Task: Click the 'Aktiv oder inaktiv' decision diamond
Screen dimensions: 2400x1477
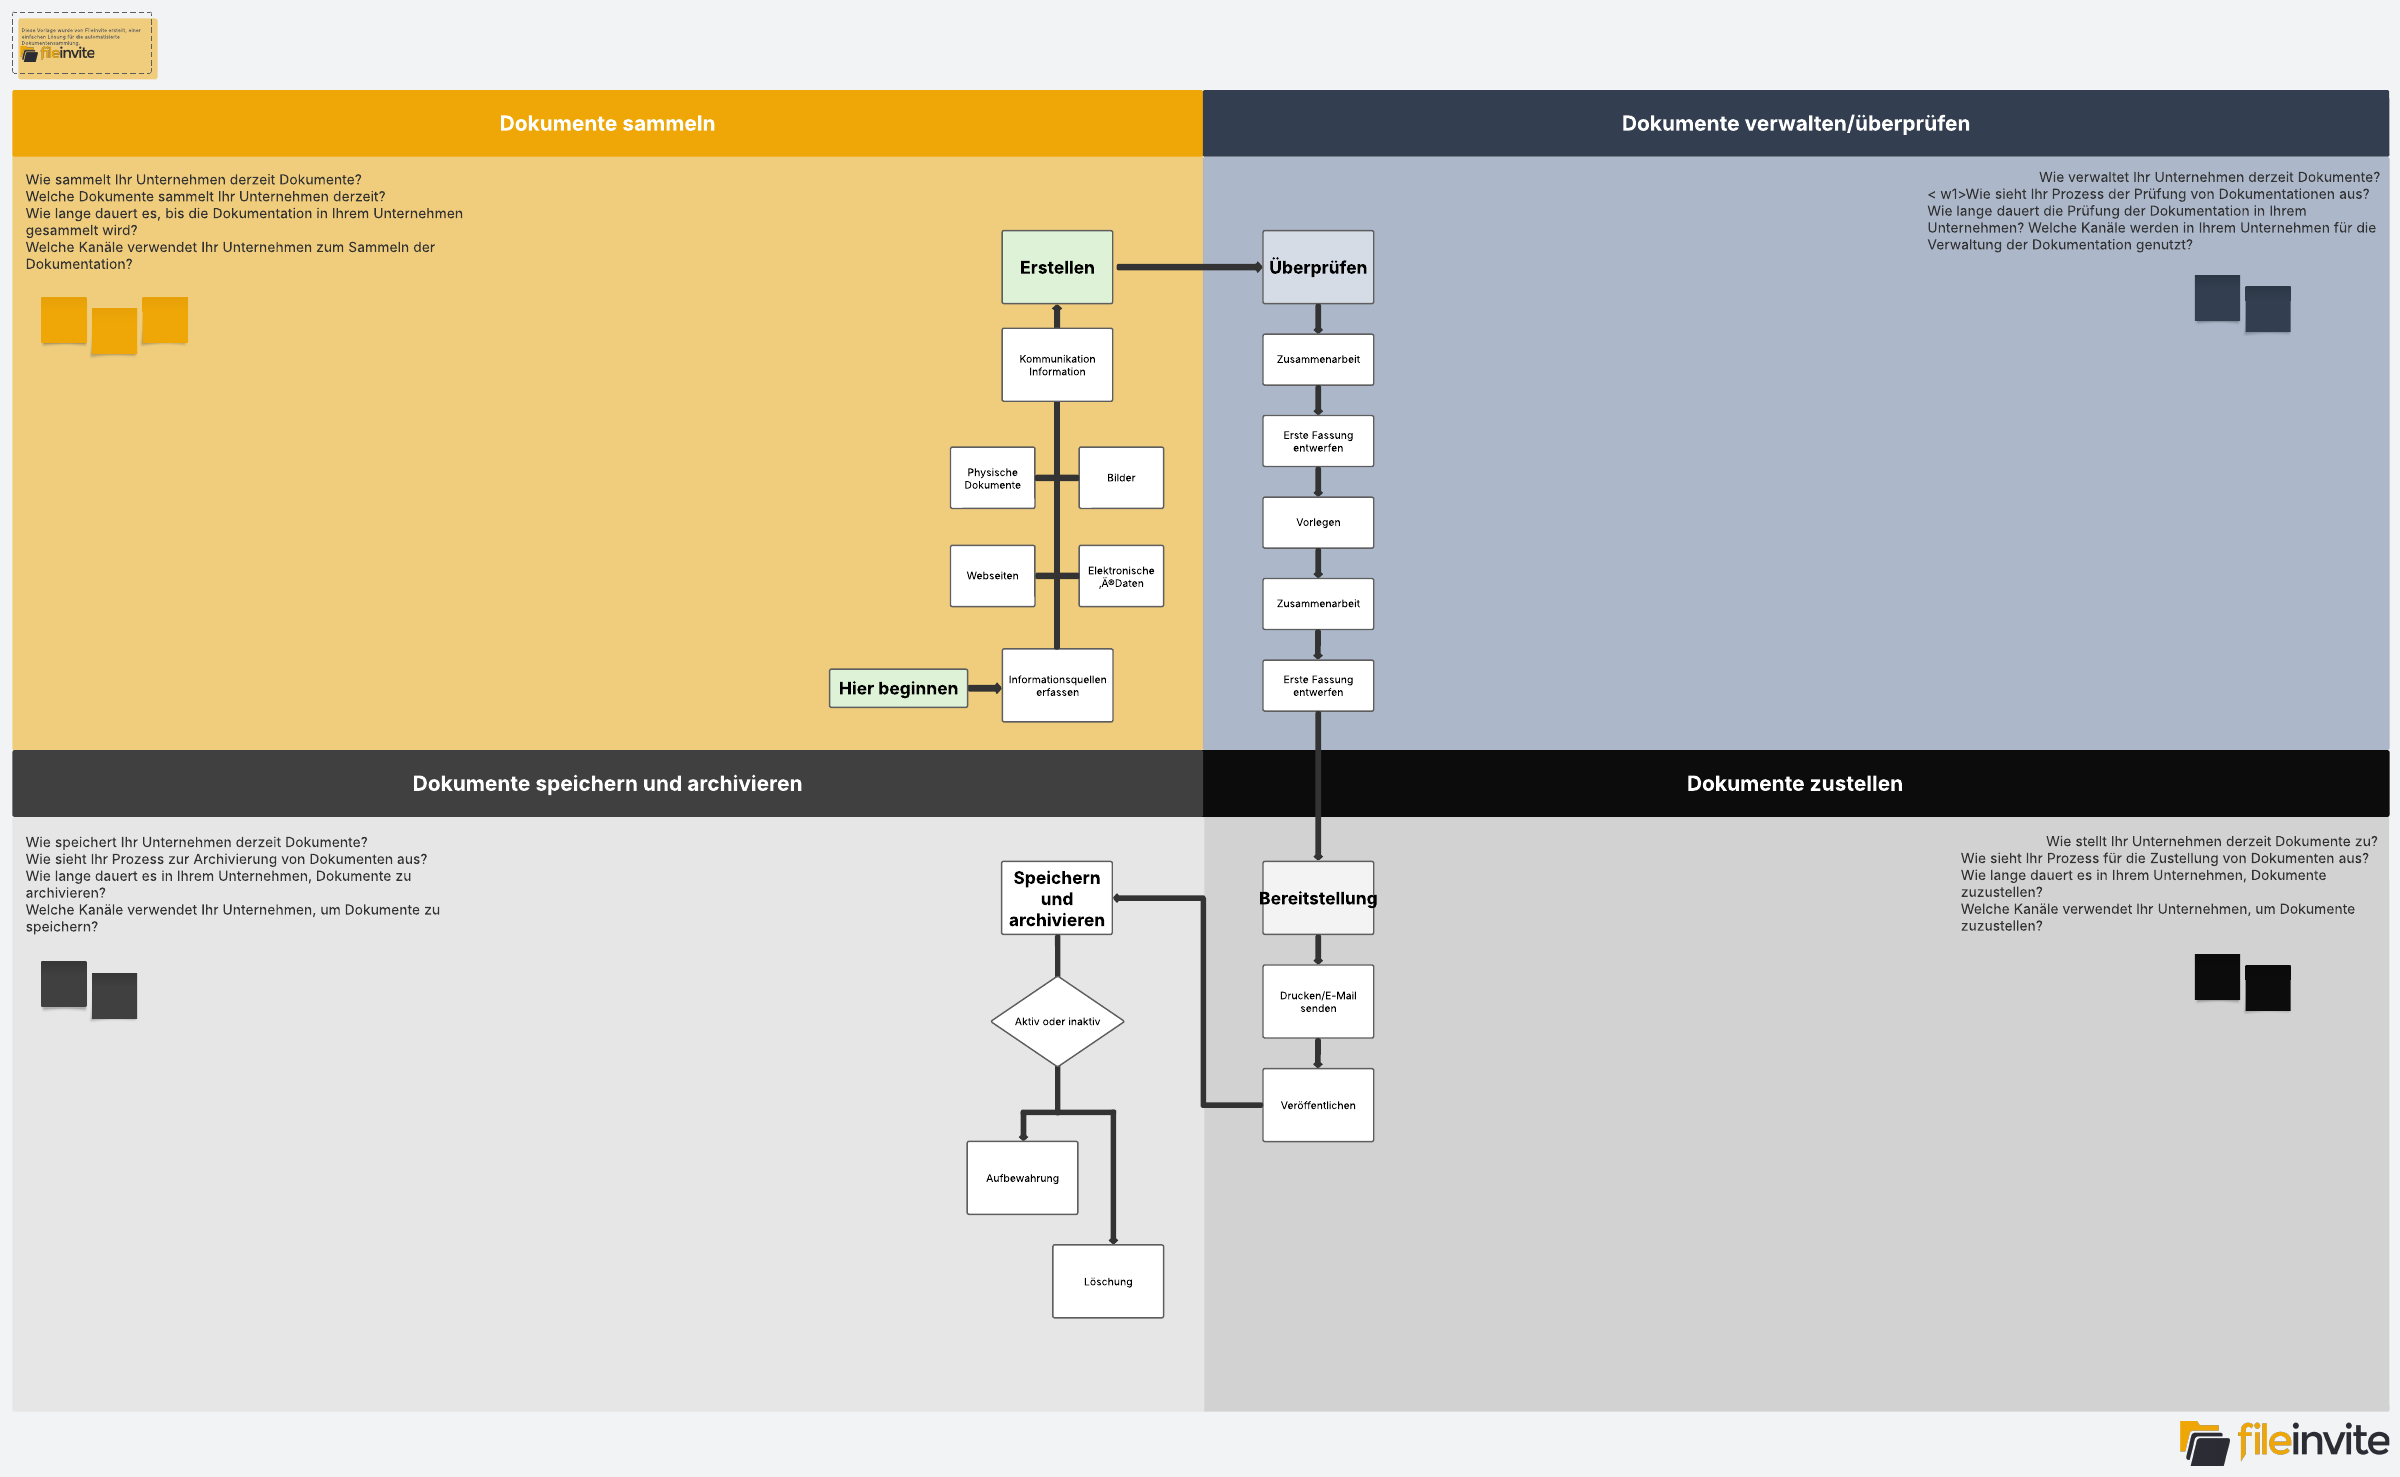Action: pyautogui.click(x=1056, y=1021)
